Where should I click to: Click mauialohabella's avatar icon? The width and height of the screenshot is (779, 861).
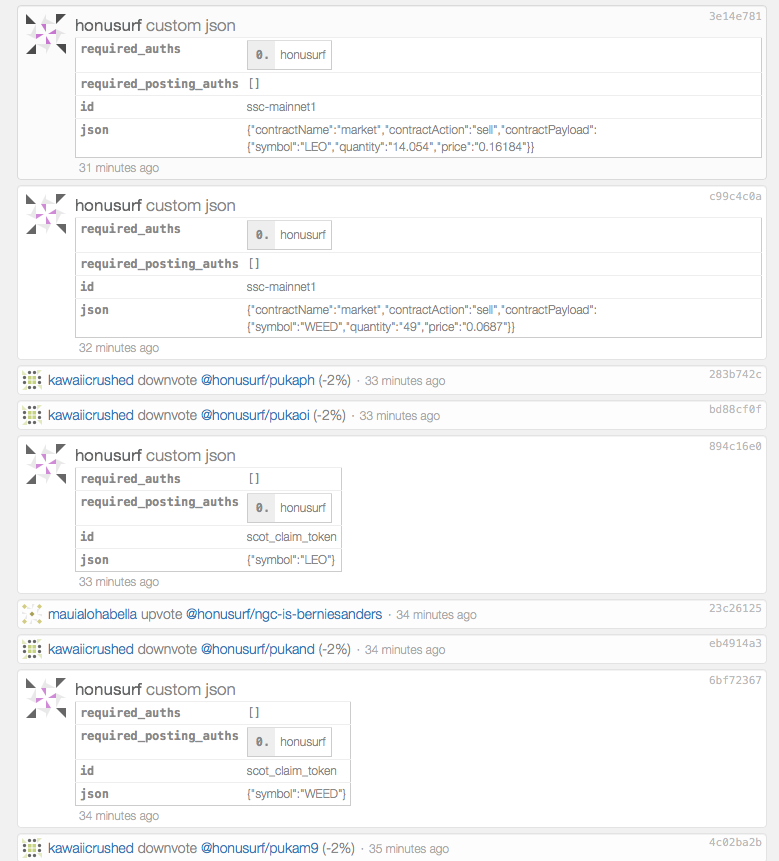click(x=32, y=614)
